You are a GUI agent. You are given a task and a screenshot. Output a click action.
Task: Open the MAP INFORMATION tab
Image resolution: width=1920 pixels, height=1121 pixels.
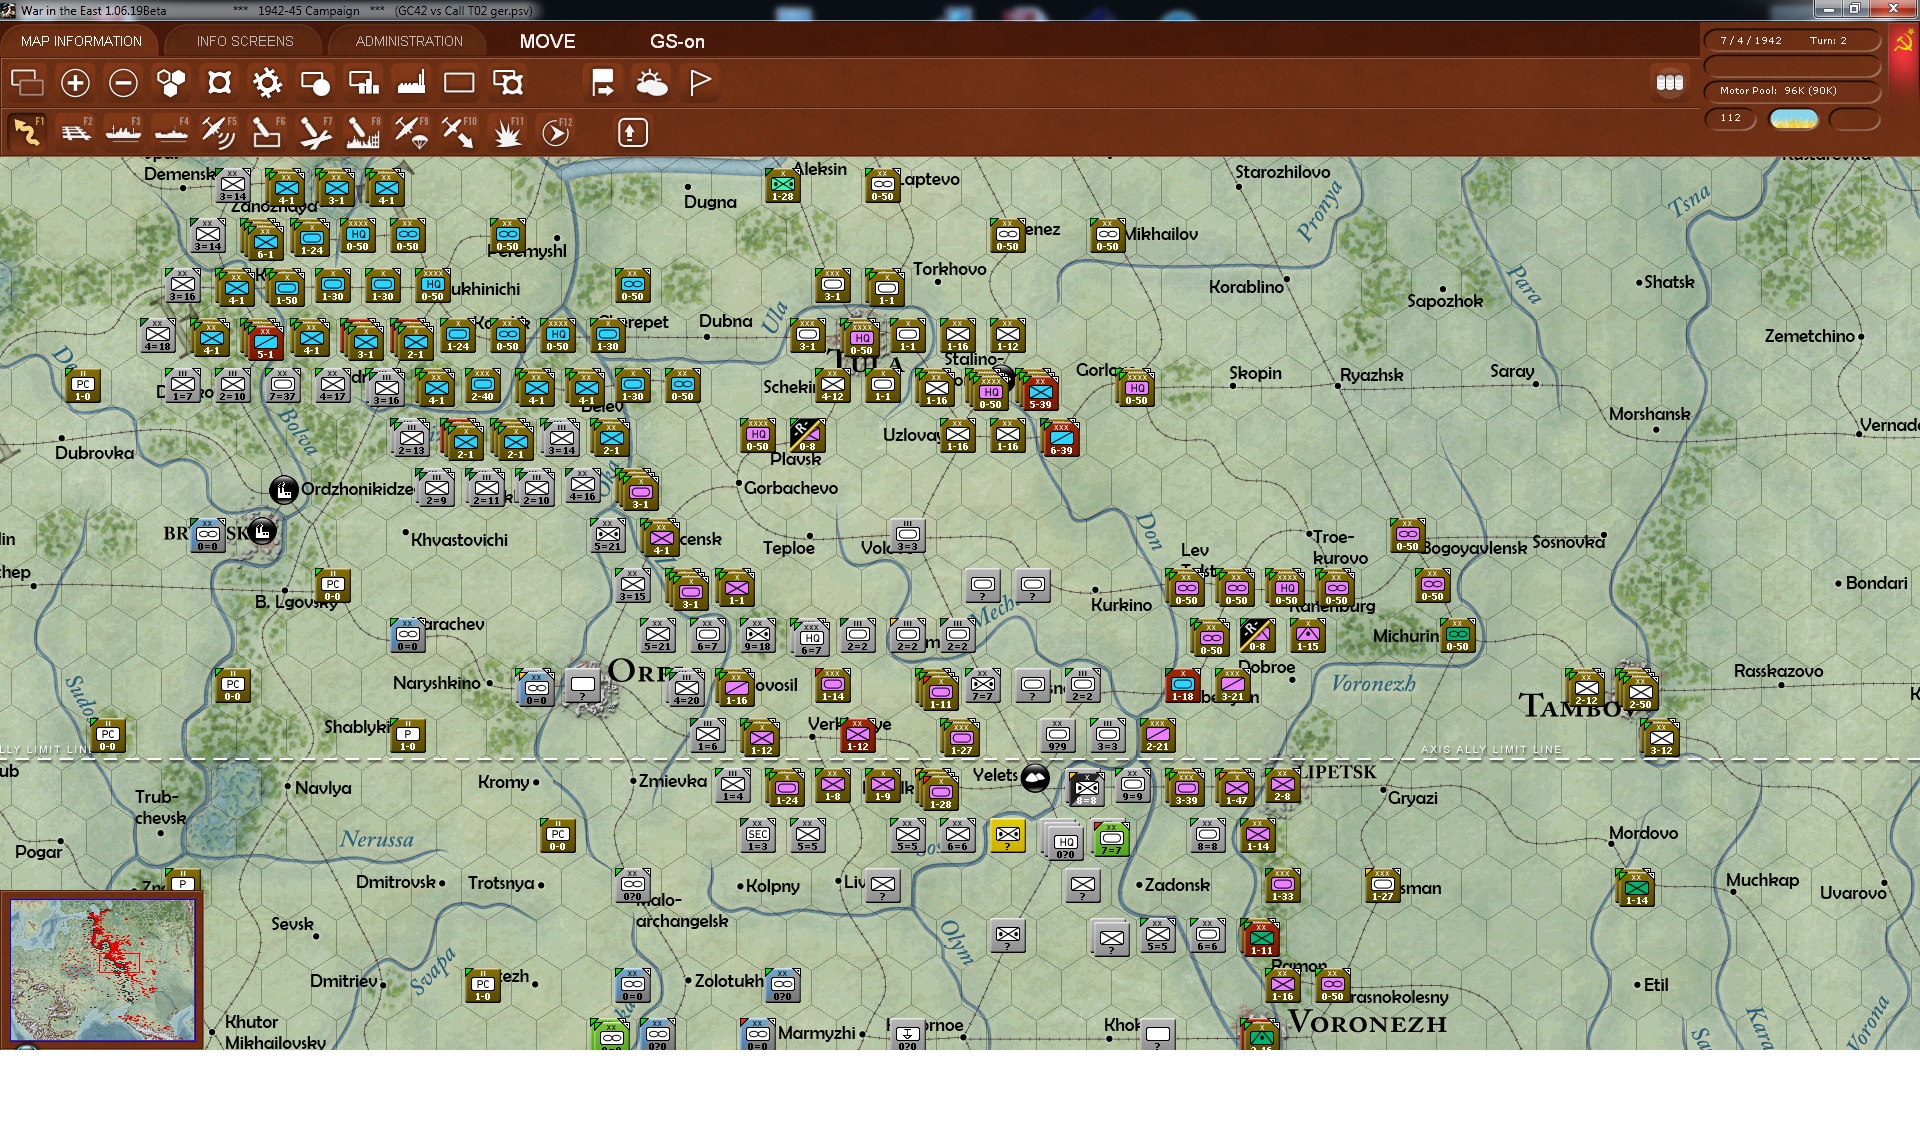[x=81, y=41]
